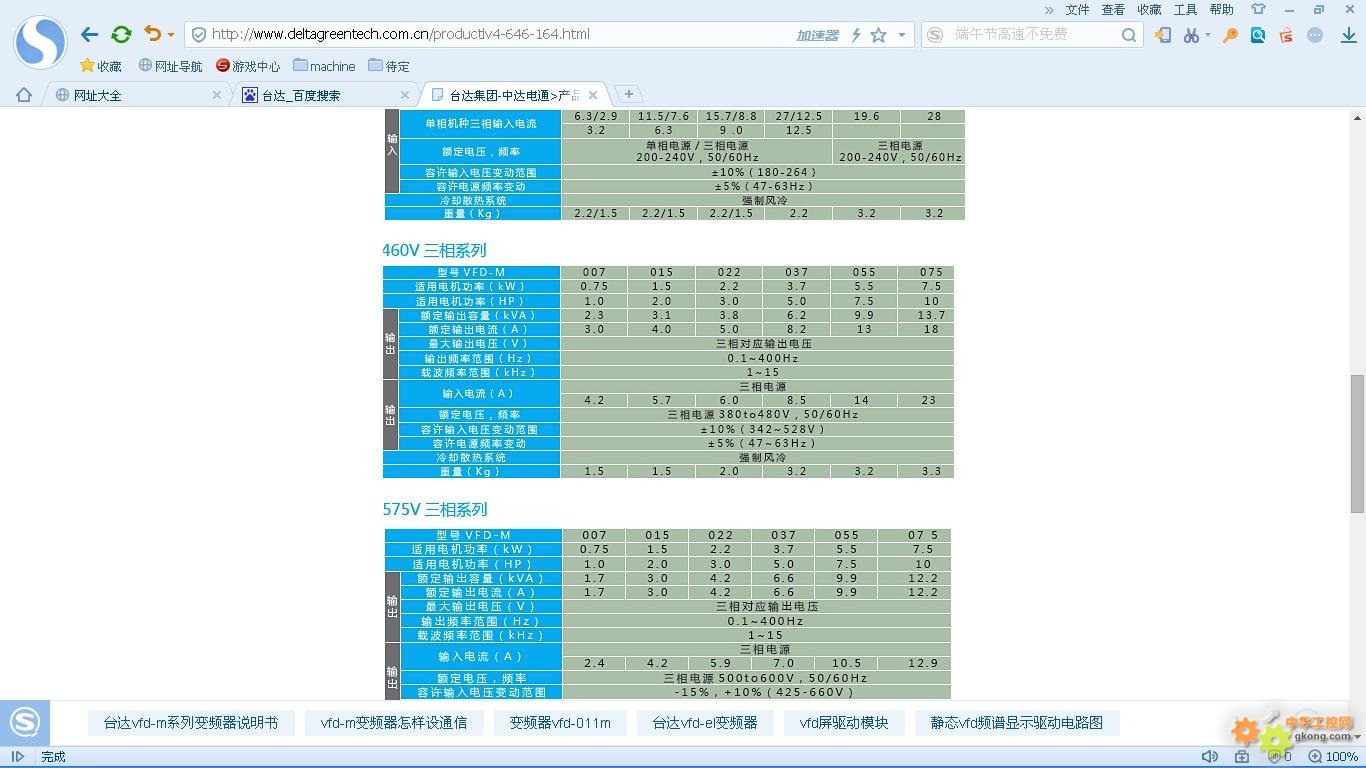The image size is (1366, 768).
Task: Bookmark page with the star icon
Action: [x=878, y=35]
